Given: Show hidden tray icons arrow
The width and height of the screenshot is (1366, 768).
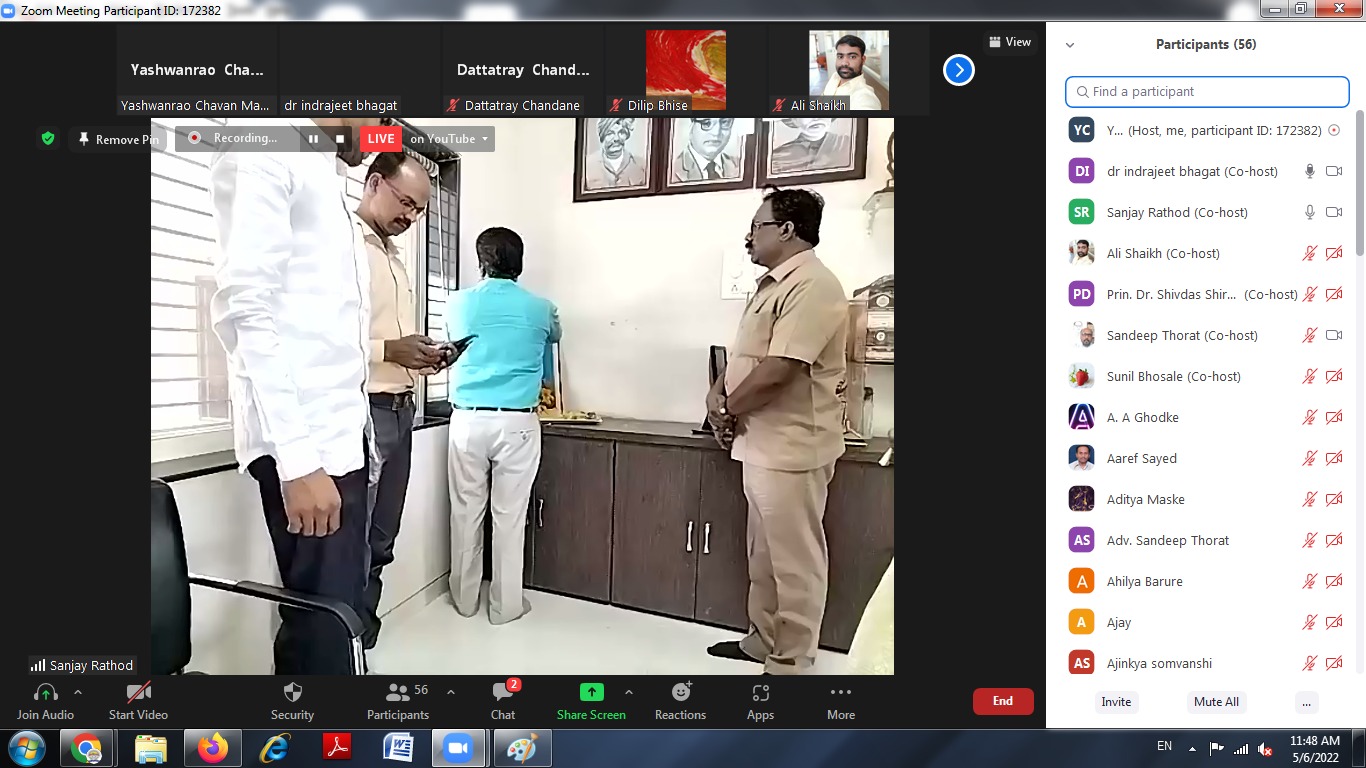Looking at the screenshot, I should pyautogui.click(x=1192, y=747).
